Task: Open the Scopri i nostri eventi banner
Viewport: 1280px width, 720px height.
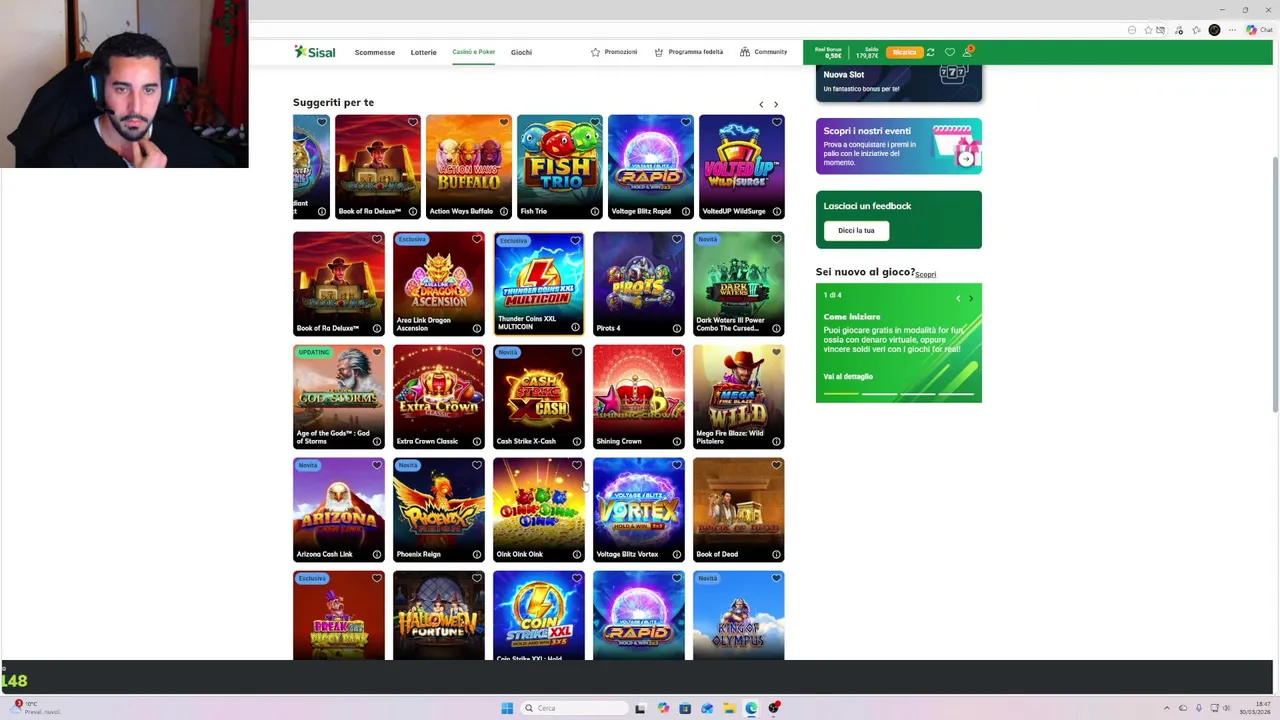Action: click(899, 146)
